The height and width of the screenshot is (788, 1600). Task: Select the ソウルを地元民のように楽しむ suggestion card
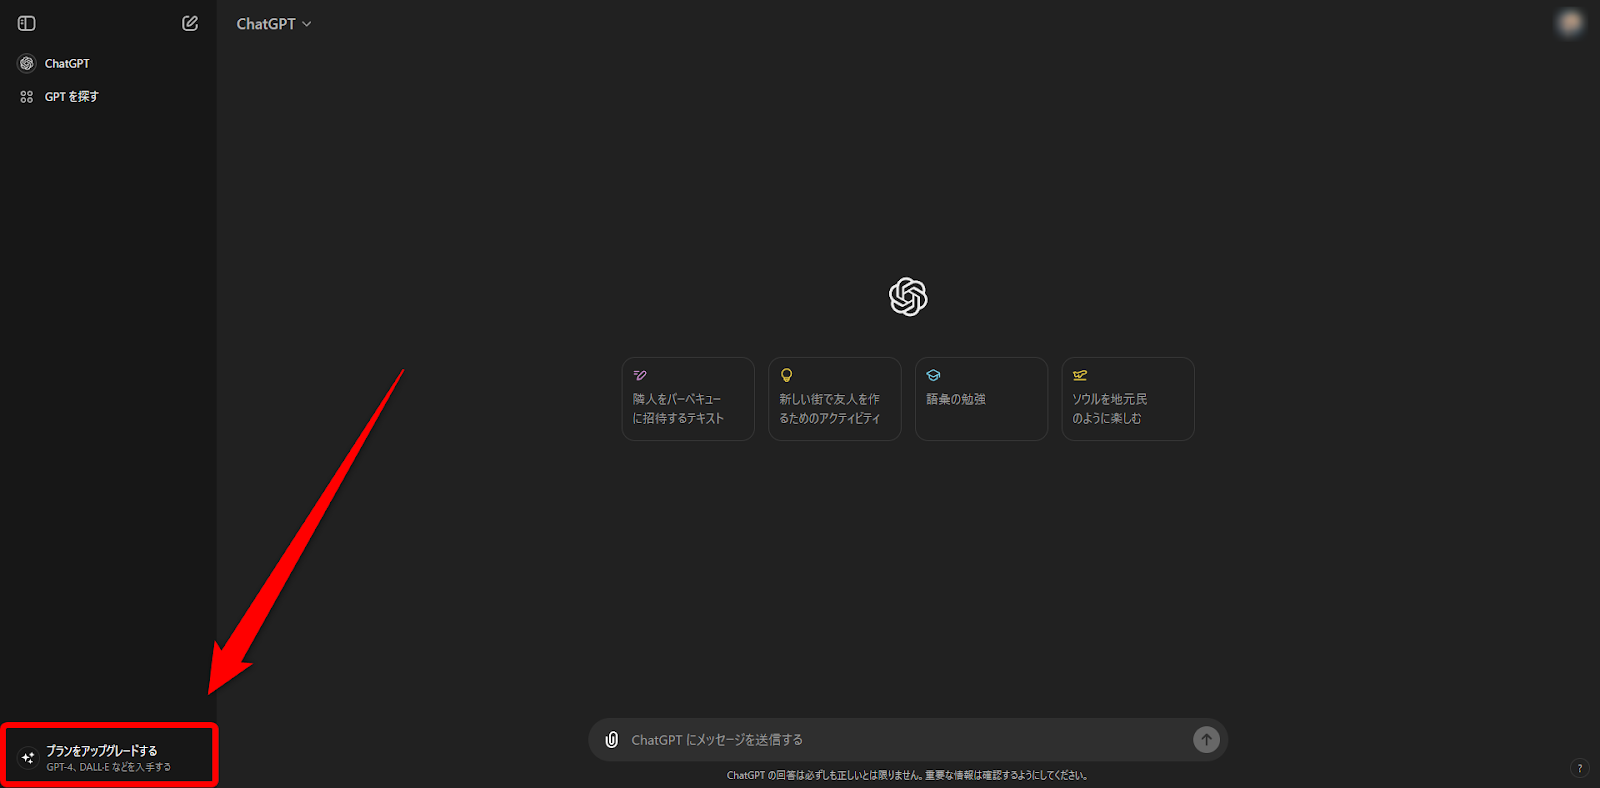point(1128,399)
